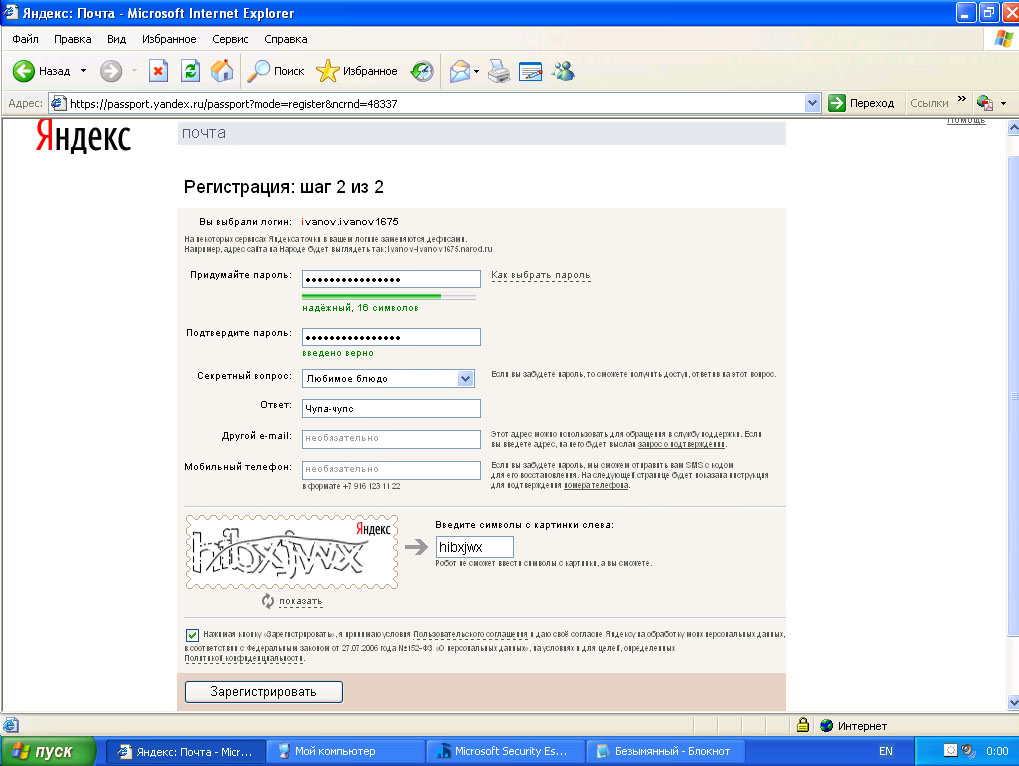Click the captcha symbols input field
The width and height of the screenshot is (1019, 766).
click(x=474, y=547)
